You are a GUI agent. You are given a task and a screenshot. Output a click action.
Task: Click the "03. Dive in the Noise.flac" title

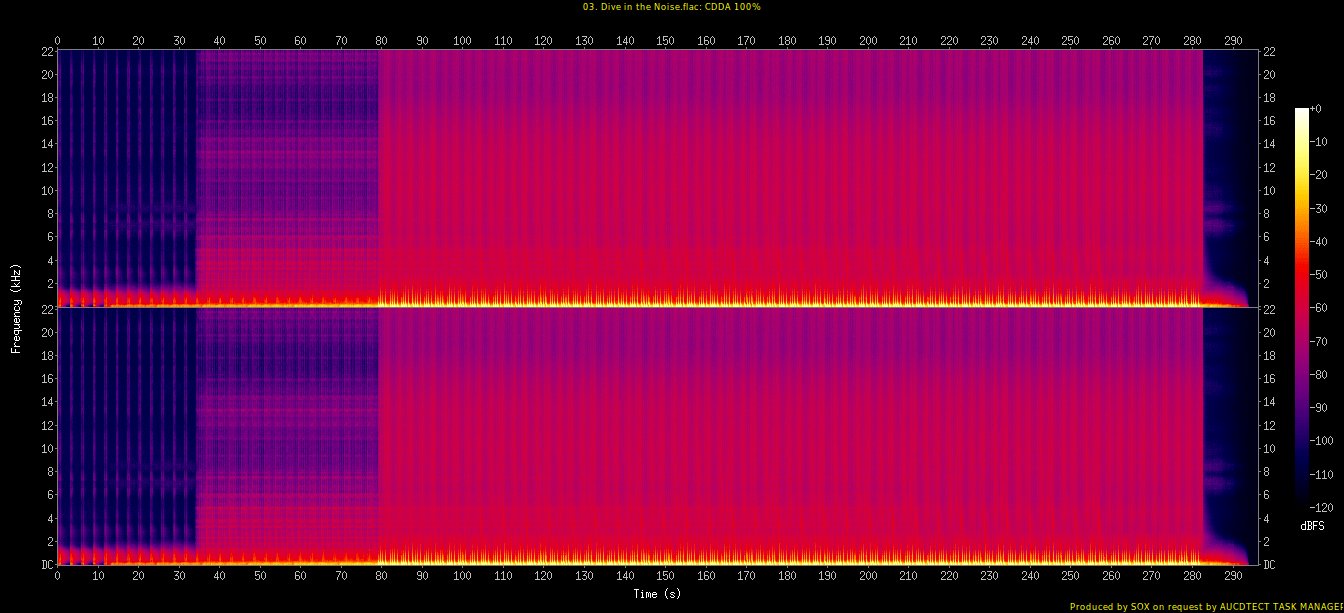671,7
